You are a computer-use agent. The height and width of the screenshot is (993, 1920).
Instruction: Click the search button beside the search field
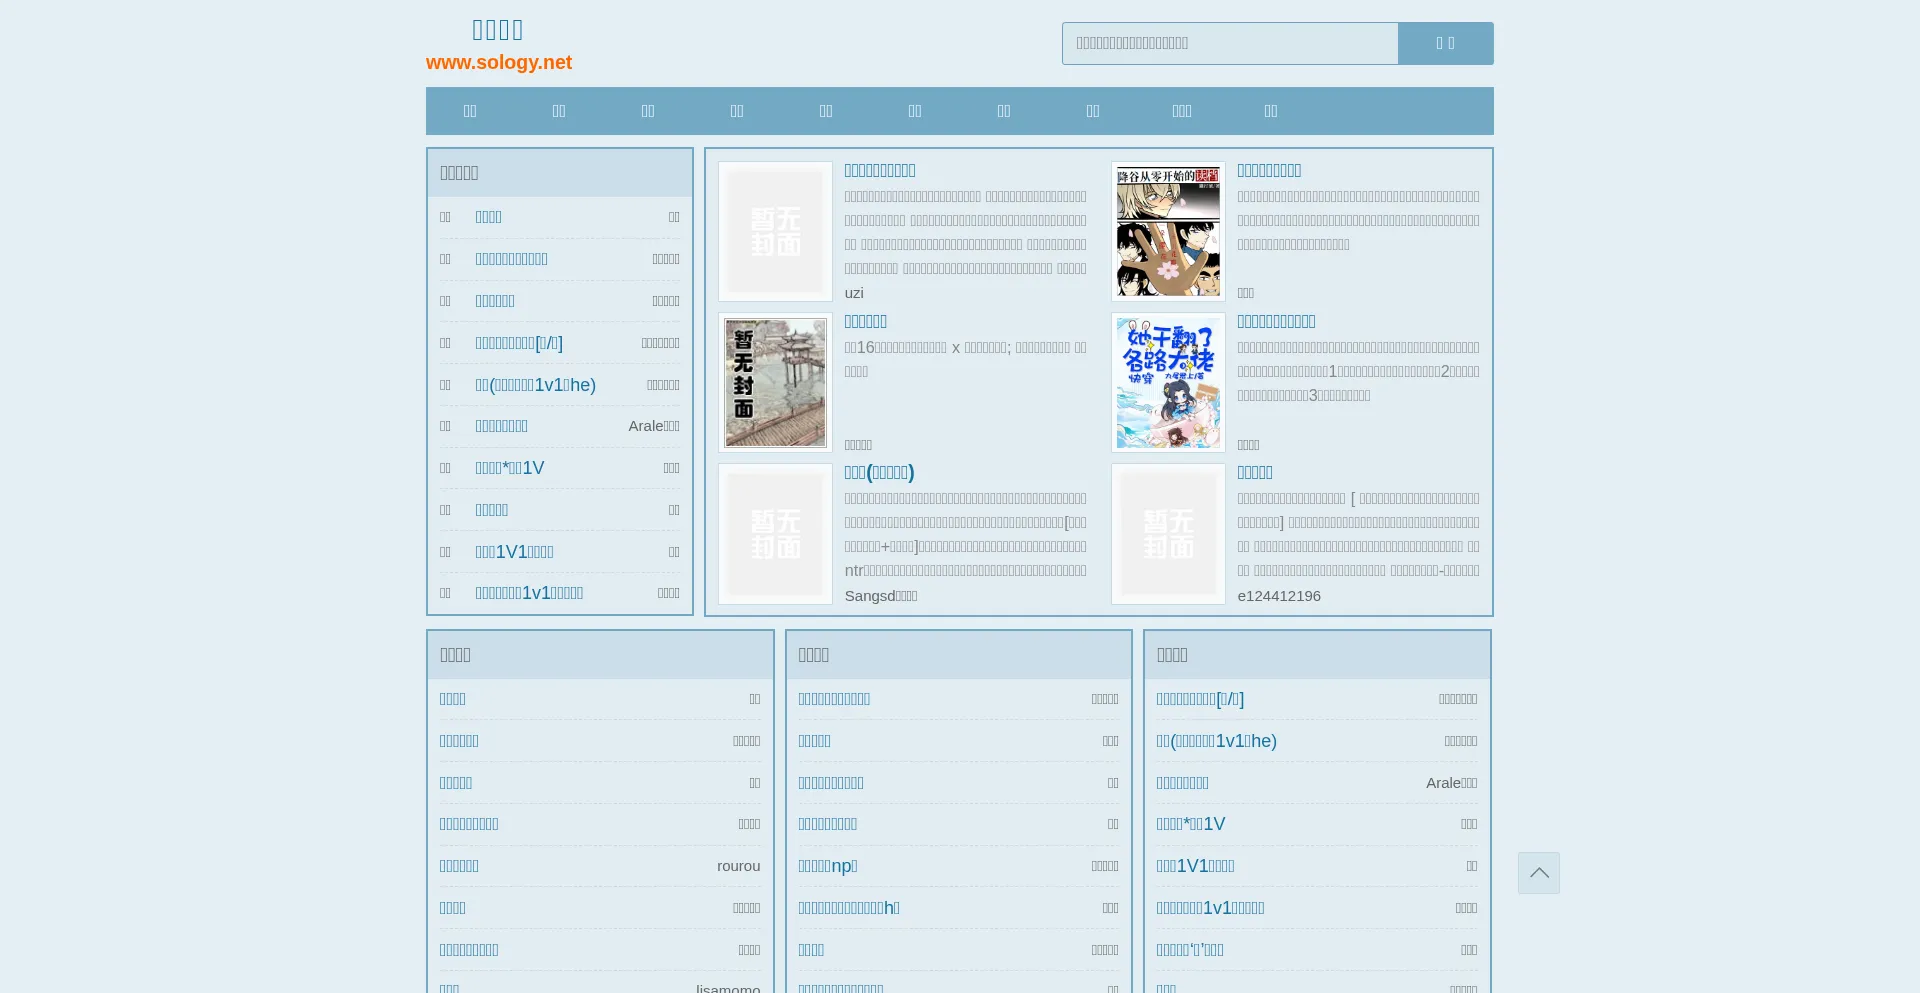tap(1445, 44)
